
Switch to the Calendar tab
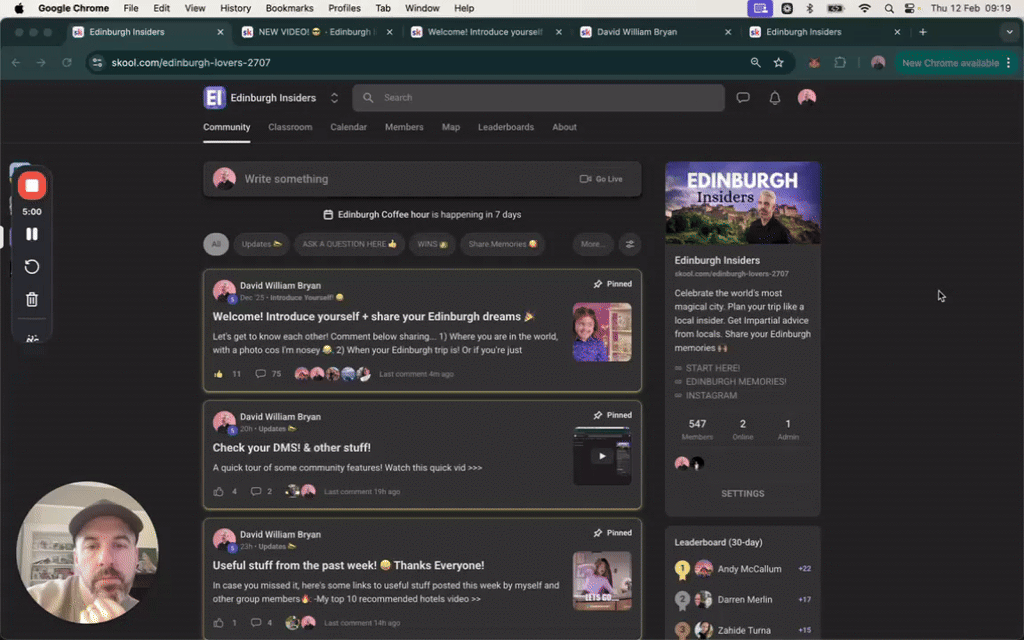pyautogui.click(x=348, y=127)
